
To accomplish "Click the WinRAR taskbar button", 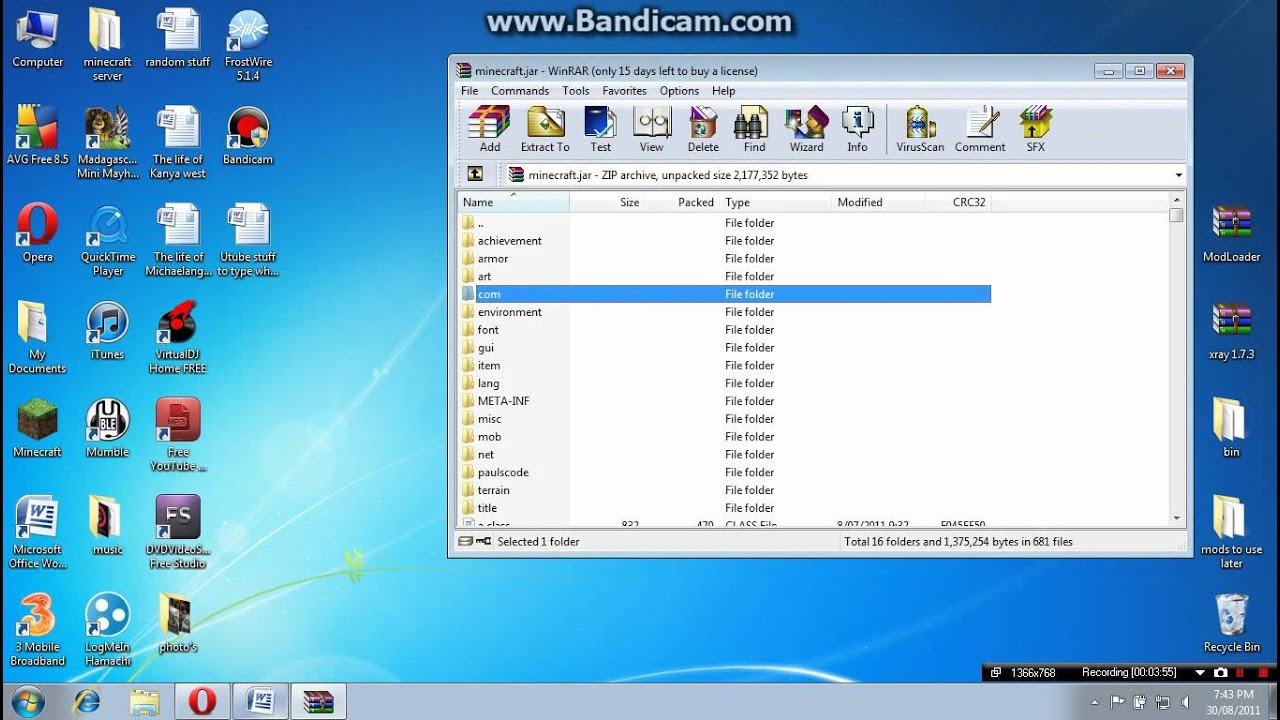I will point(318,701).
